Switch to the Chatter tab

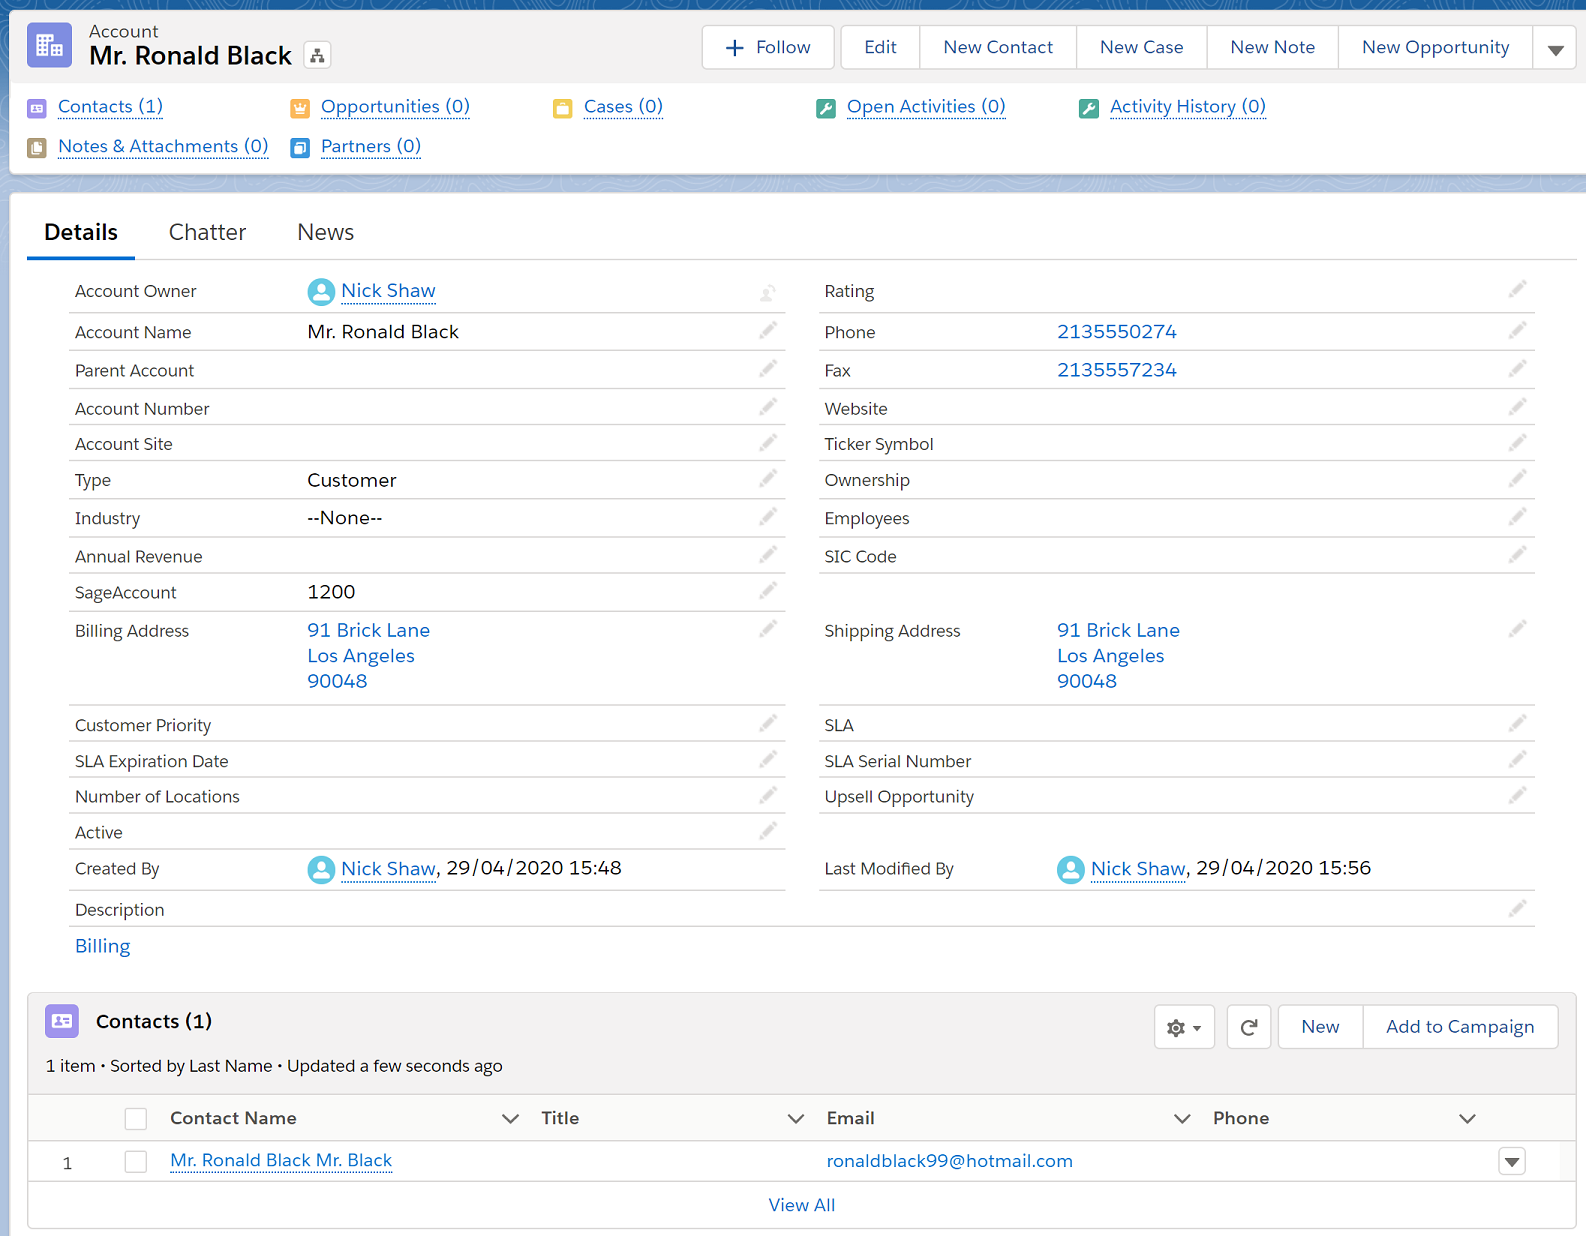pyautogui.click(x=207, y=232)
